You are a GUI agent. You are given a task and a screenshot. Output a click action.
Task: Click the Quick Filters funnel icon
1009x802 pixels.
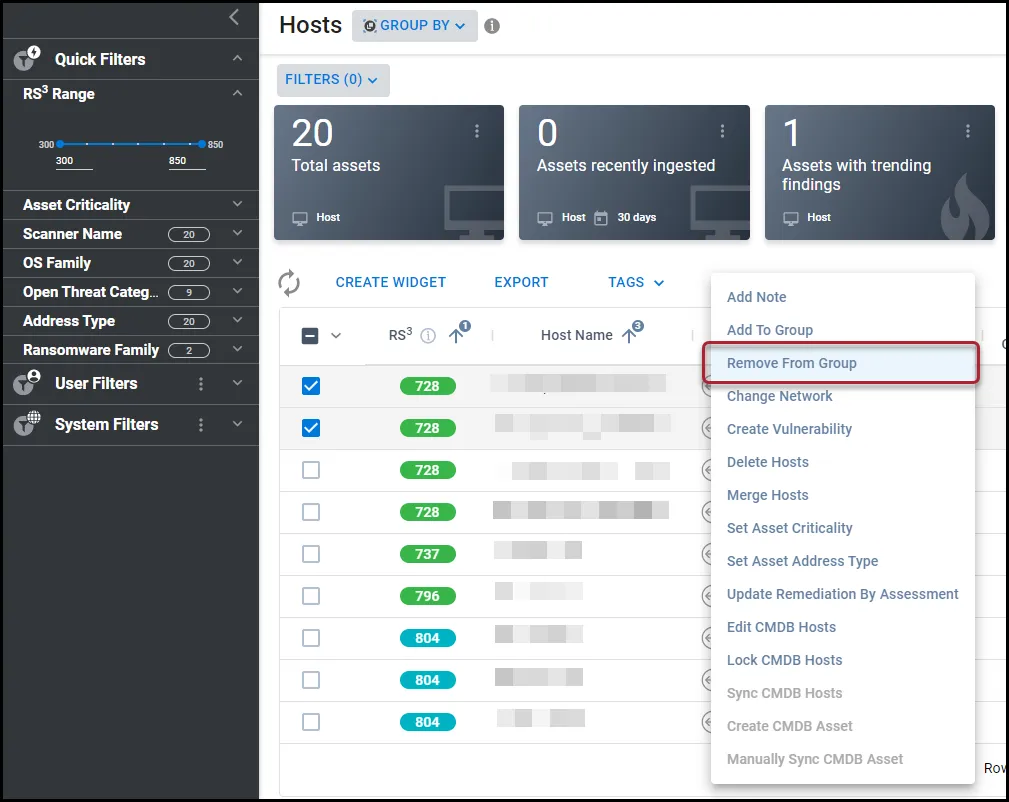tap(27, 58)
